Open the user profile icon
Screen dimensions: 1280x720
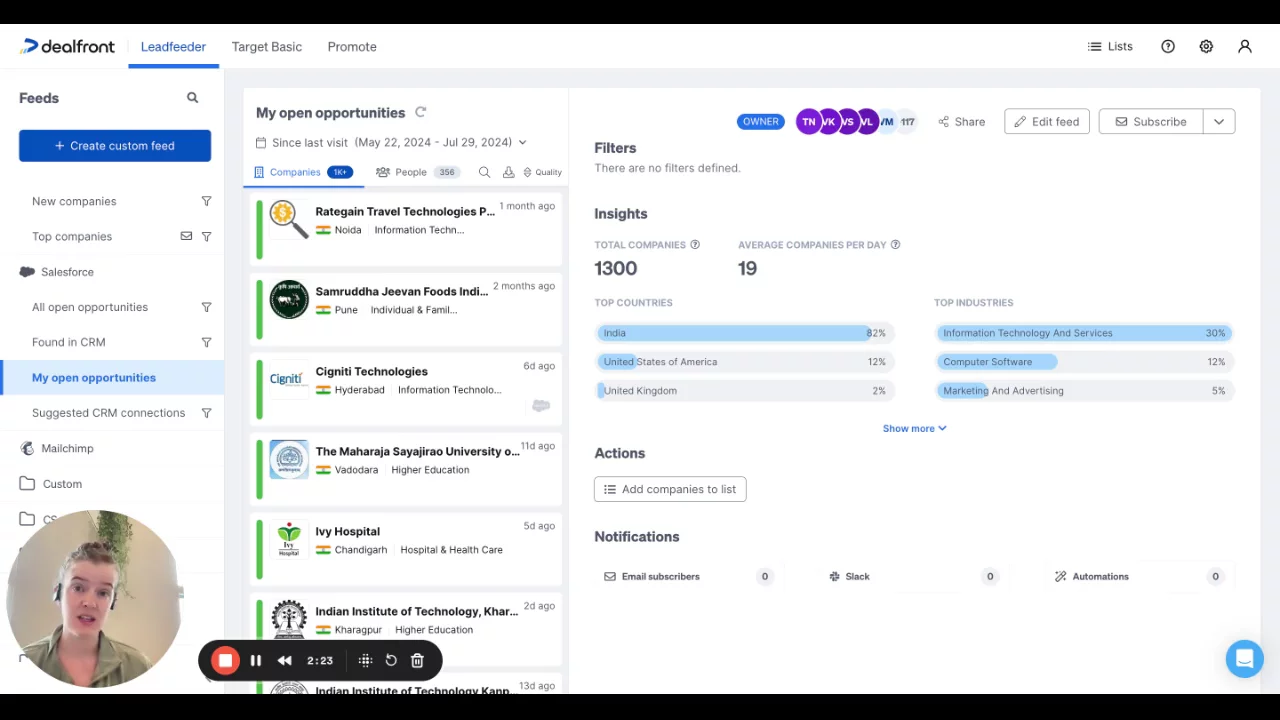click(1244, 47)
